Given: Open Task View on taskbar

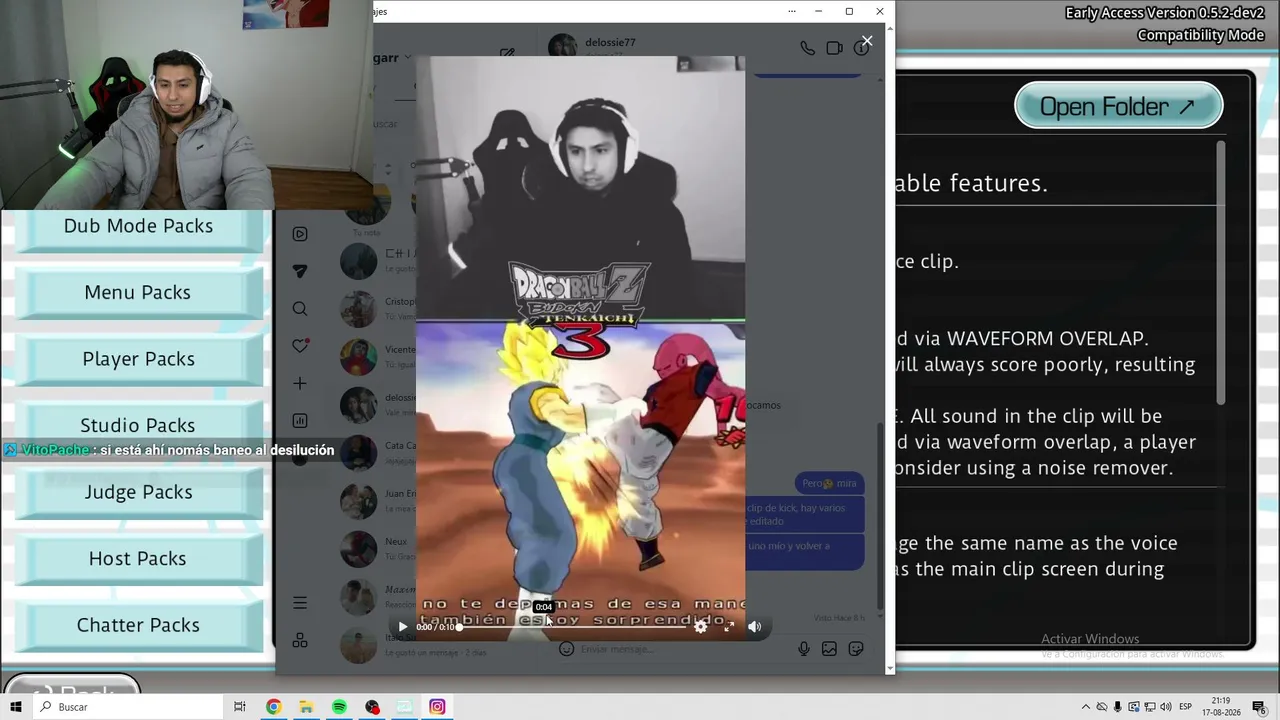Looking at the screenshot, I should 240,707.
